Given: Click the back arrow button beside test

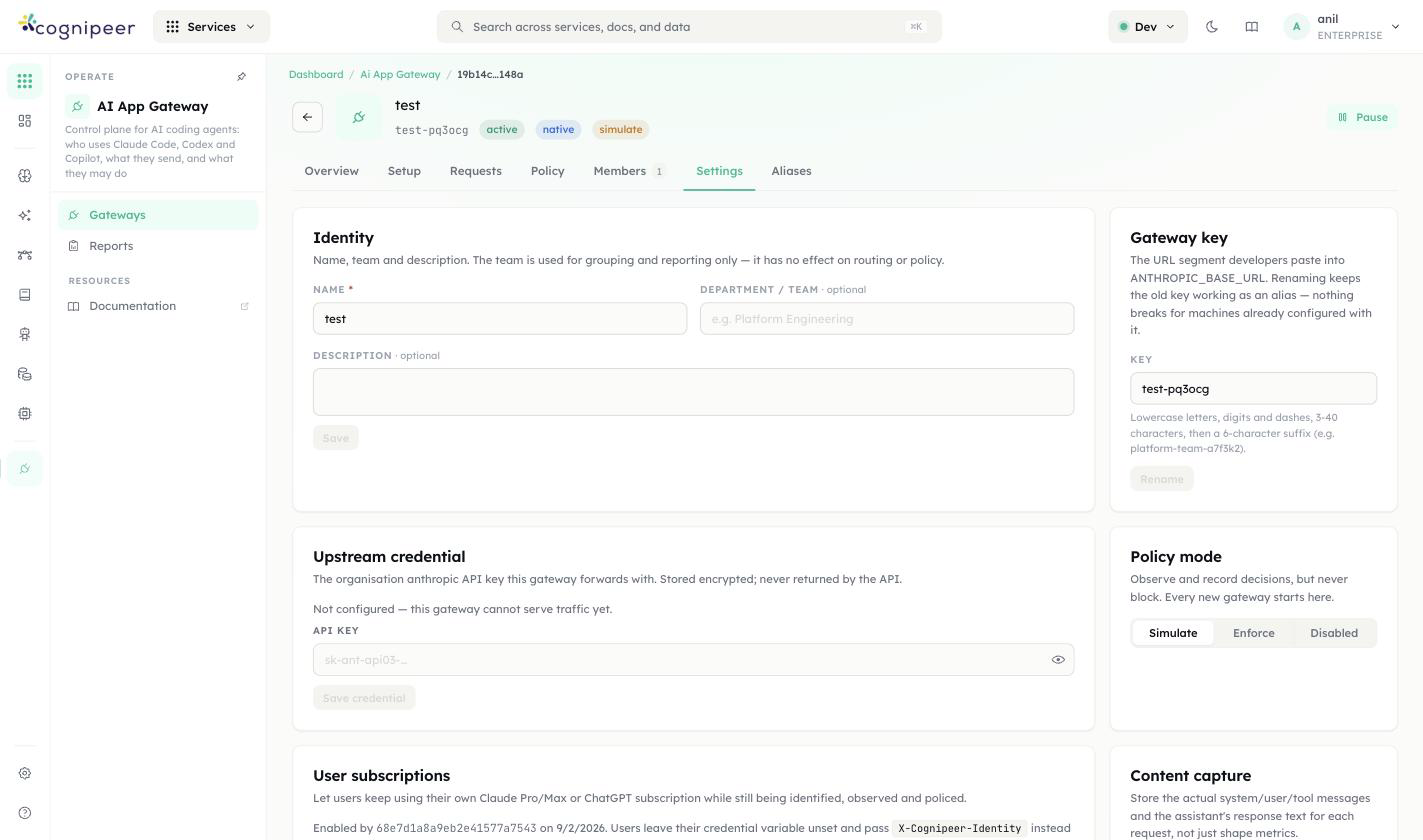Looking at the screenshot, I should tap(307, 117).
